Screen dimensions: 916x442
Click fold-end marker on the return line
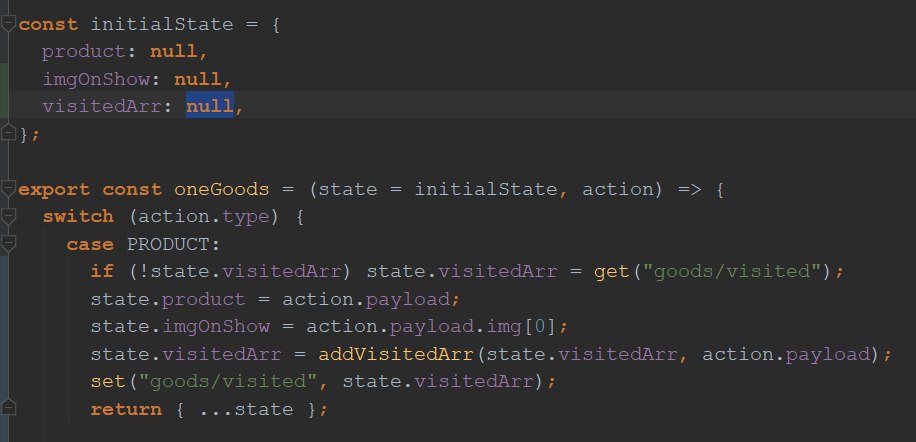pos(8,408)
